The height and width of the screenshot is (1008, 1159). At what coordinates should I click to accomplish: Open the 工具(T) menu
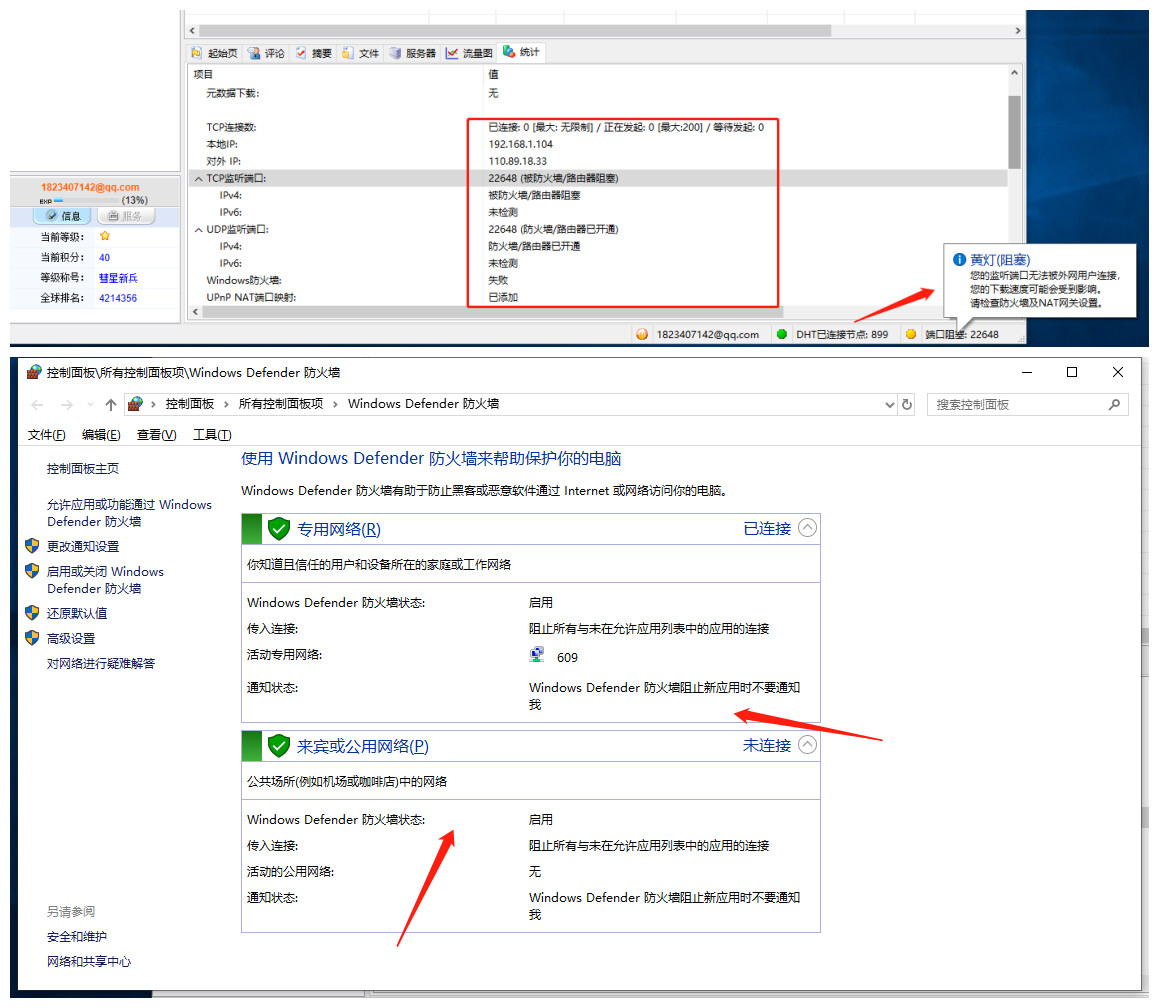(x=211, y=435)
